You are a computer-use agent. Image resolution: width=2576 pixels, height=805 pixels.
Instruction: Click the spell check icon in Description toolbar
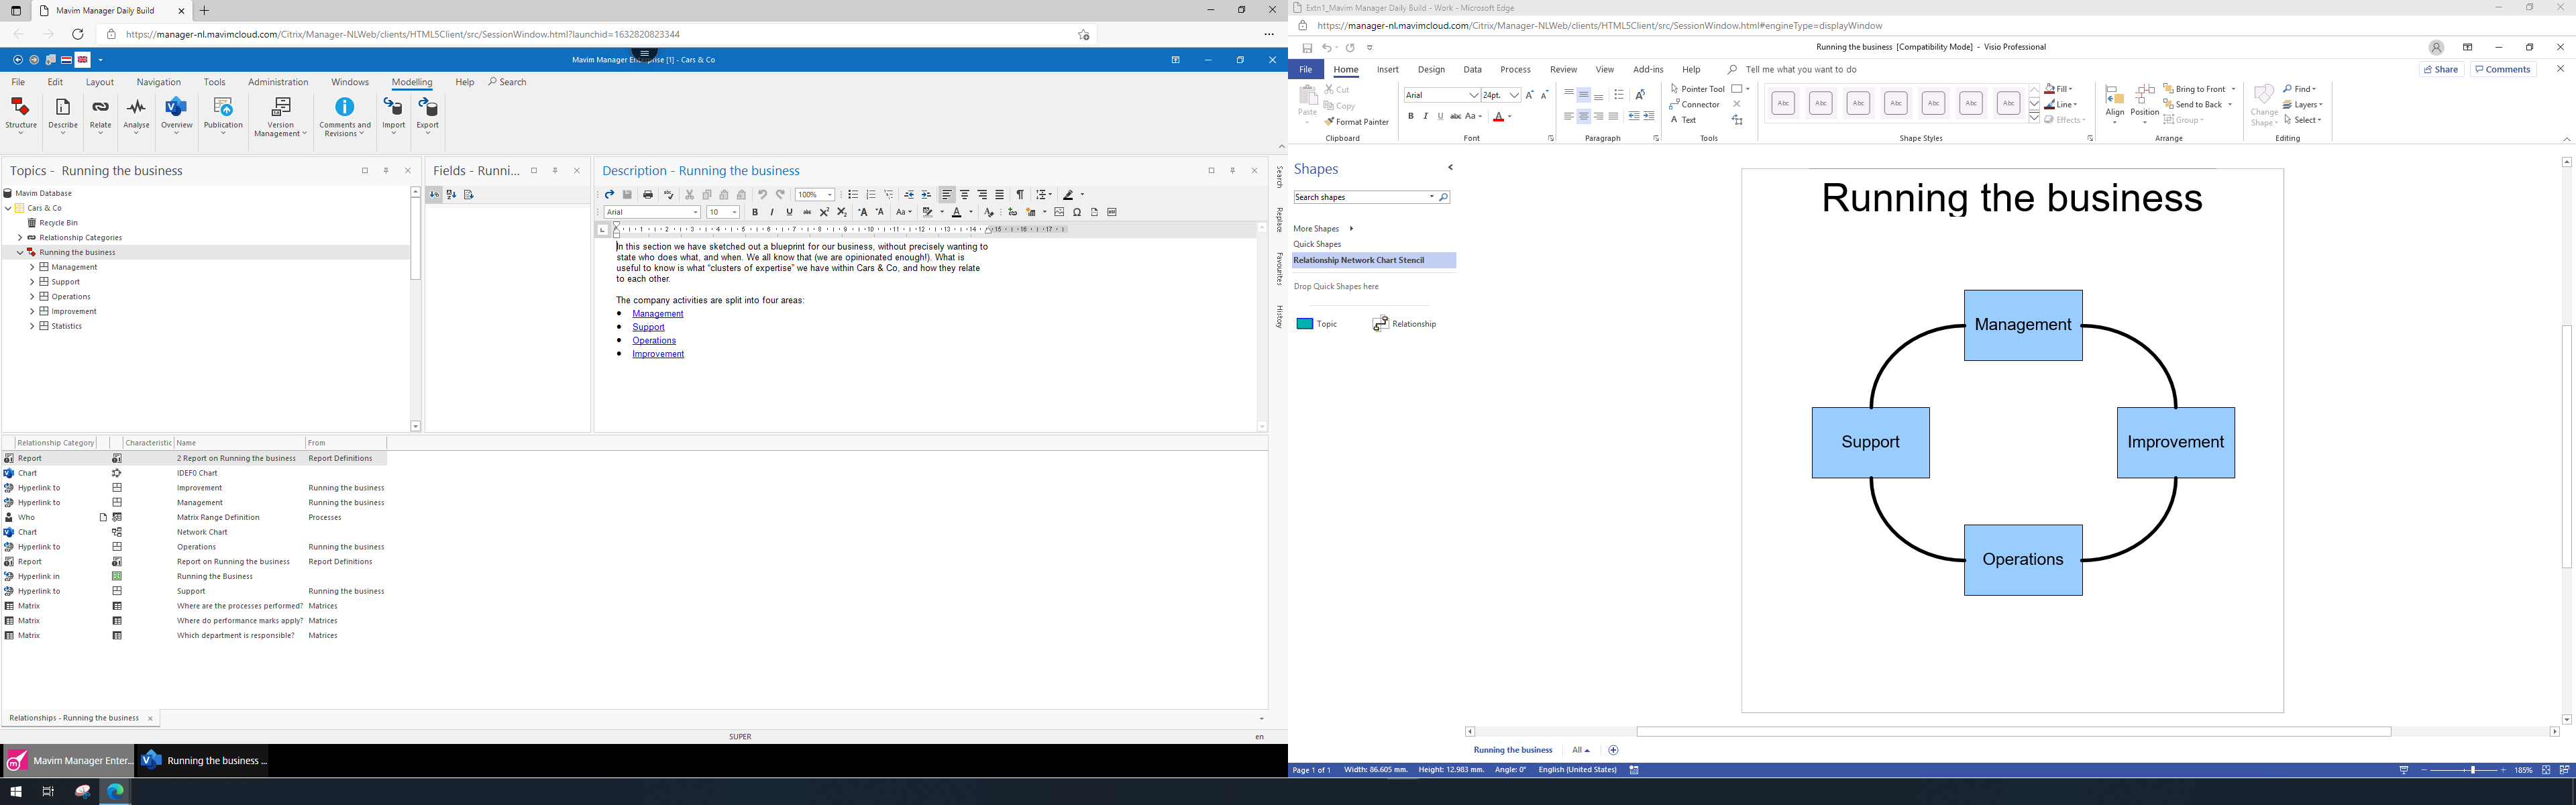pos(669,195)
